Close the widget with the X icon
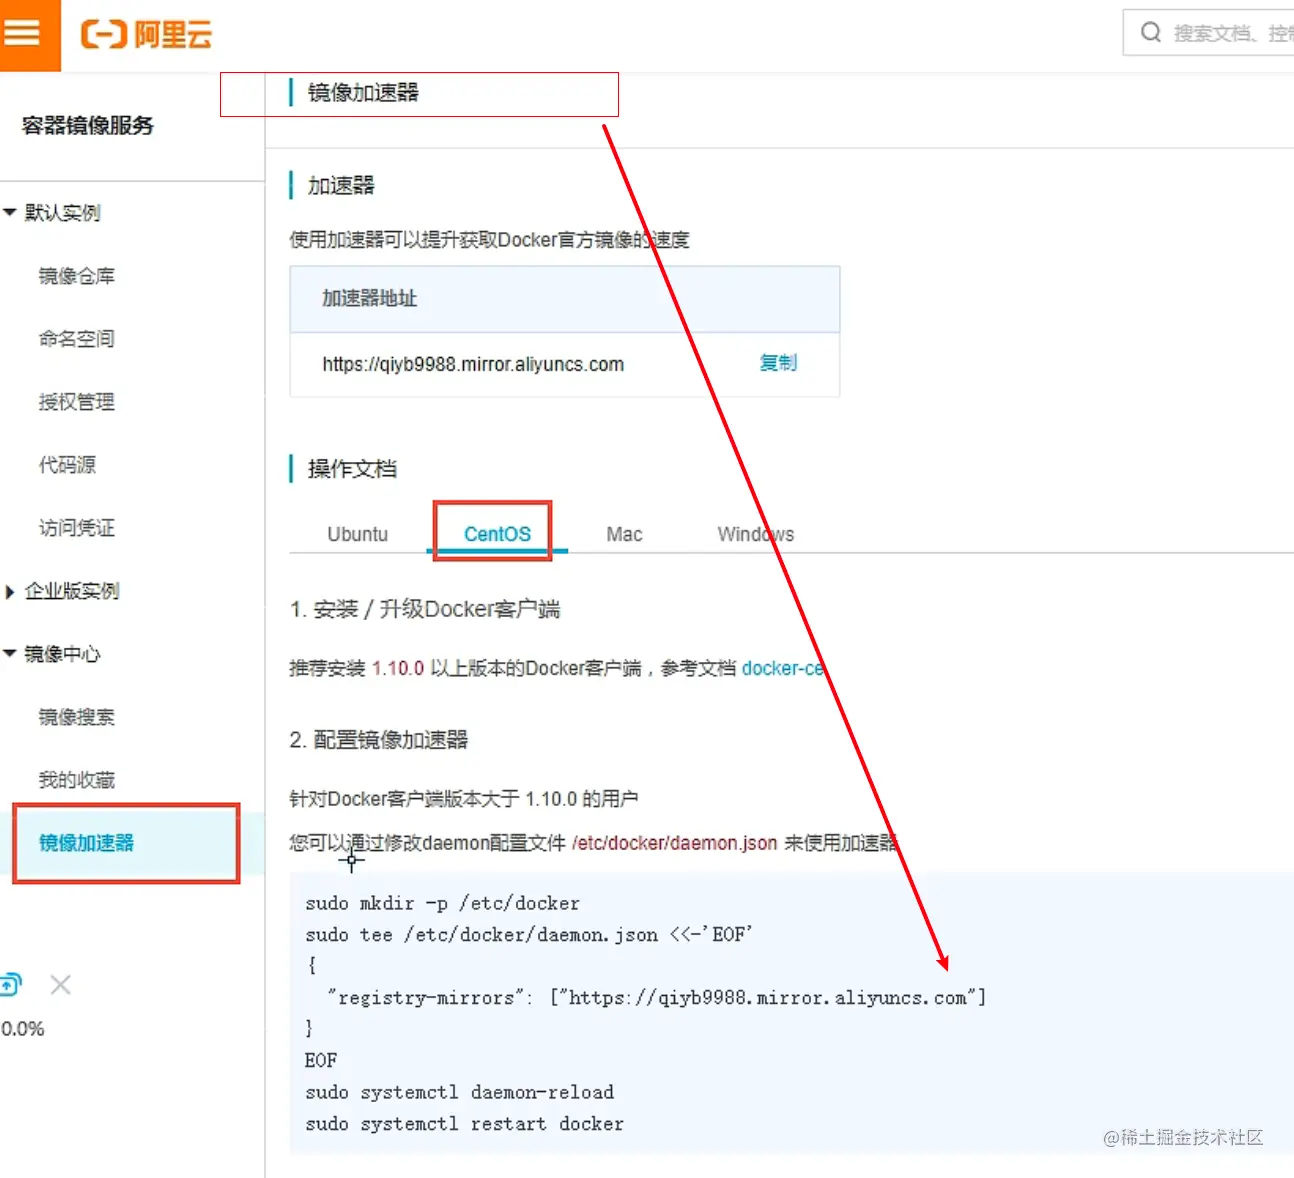This screenshot has width=1294, height=1178. [x=60, y=985]
